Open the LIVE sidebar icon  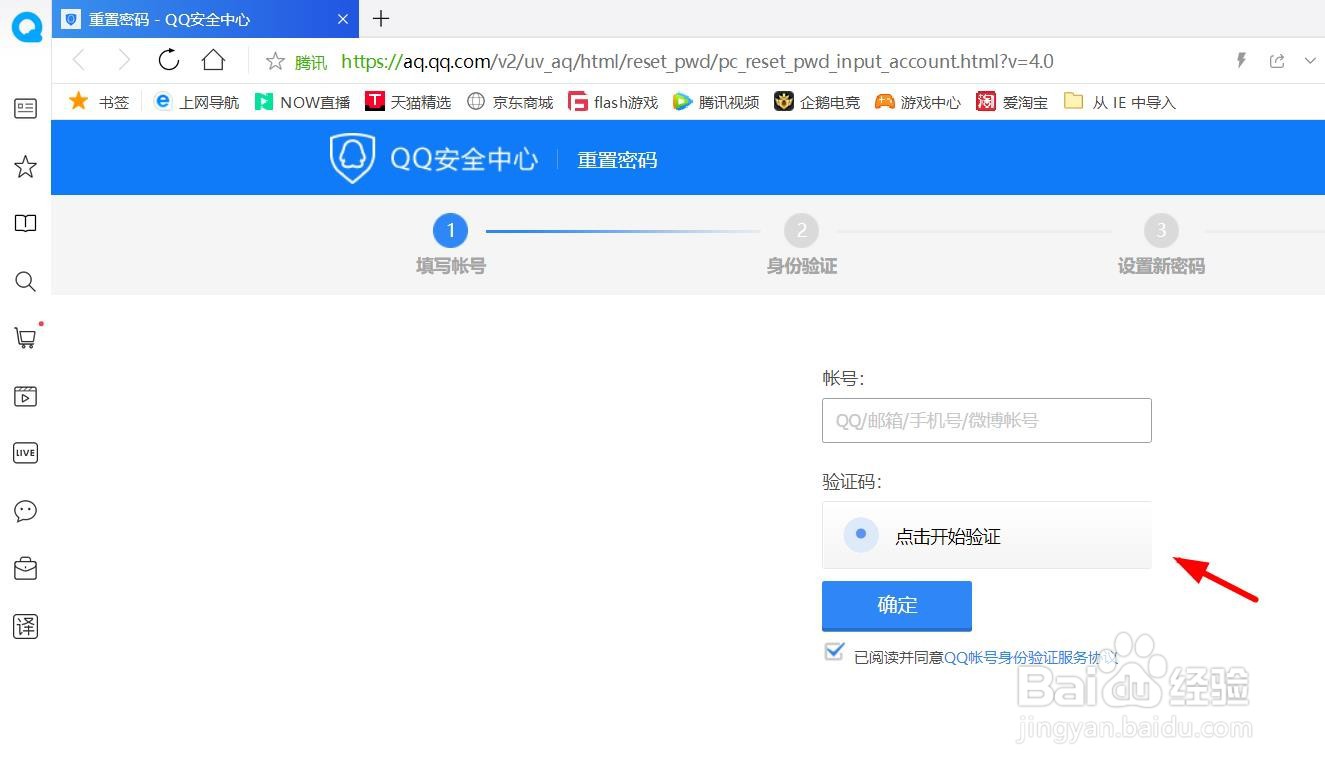click(25, 453)
